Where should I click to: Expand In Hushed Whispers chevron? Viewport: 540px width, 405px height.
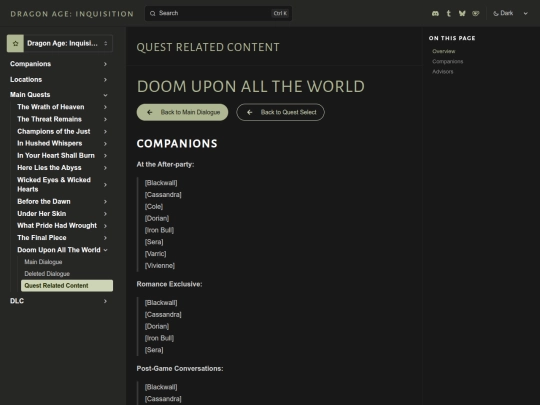pos(105,144)
